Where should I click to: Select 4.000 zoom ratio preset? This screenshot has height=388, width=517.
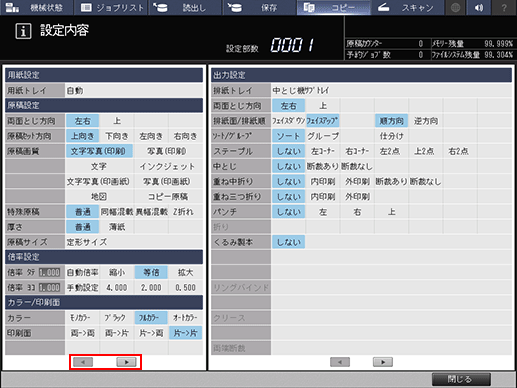(117, 287)
